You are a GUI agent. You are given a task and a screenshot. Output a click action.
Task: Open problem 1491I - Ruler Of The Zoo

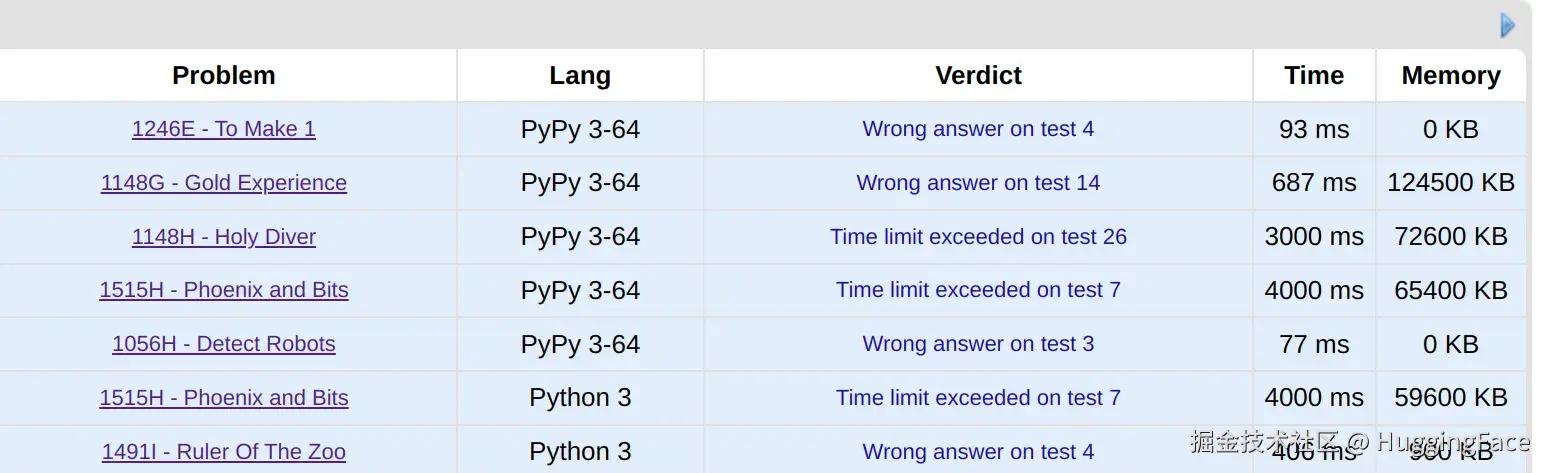224,452
